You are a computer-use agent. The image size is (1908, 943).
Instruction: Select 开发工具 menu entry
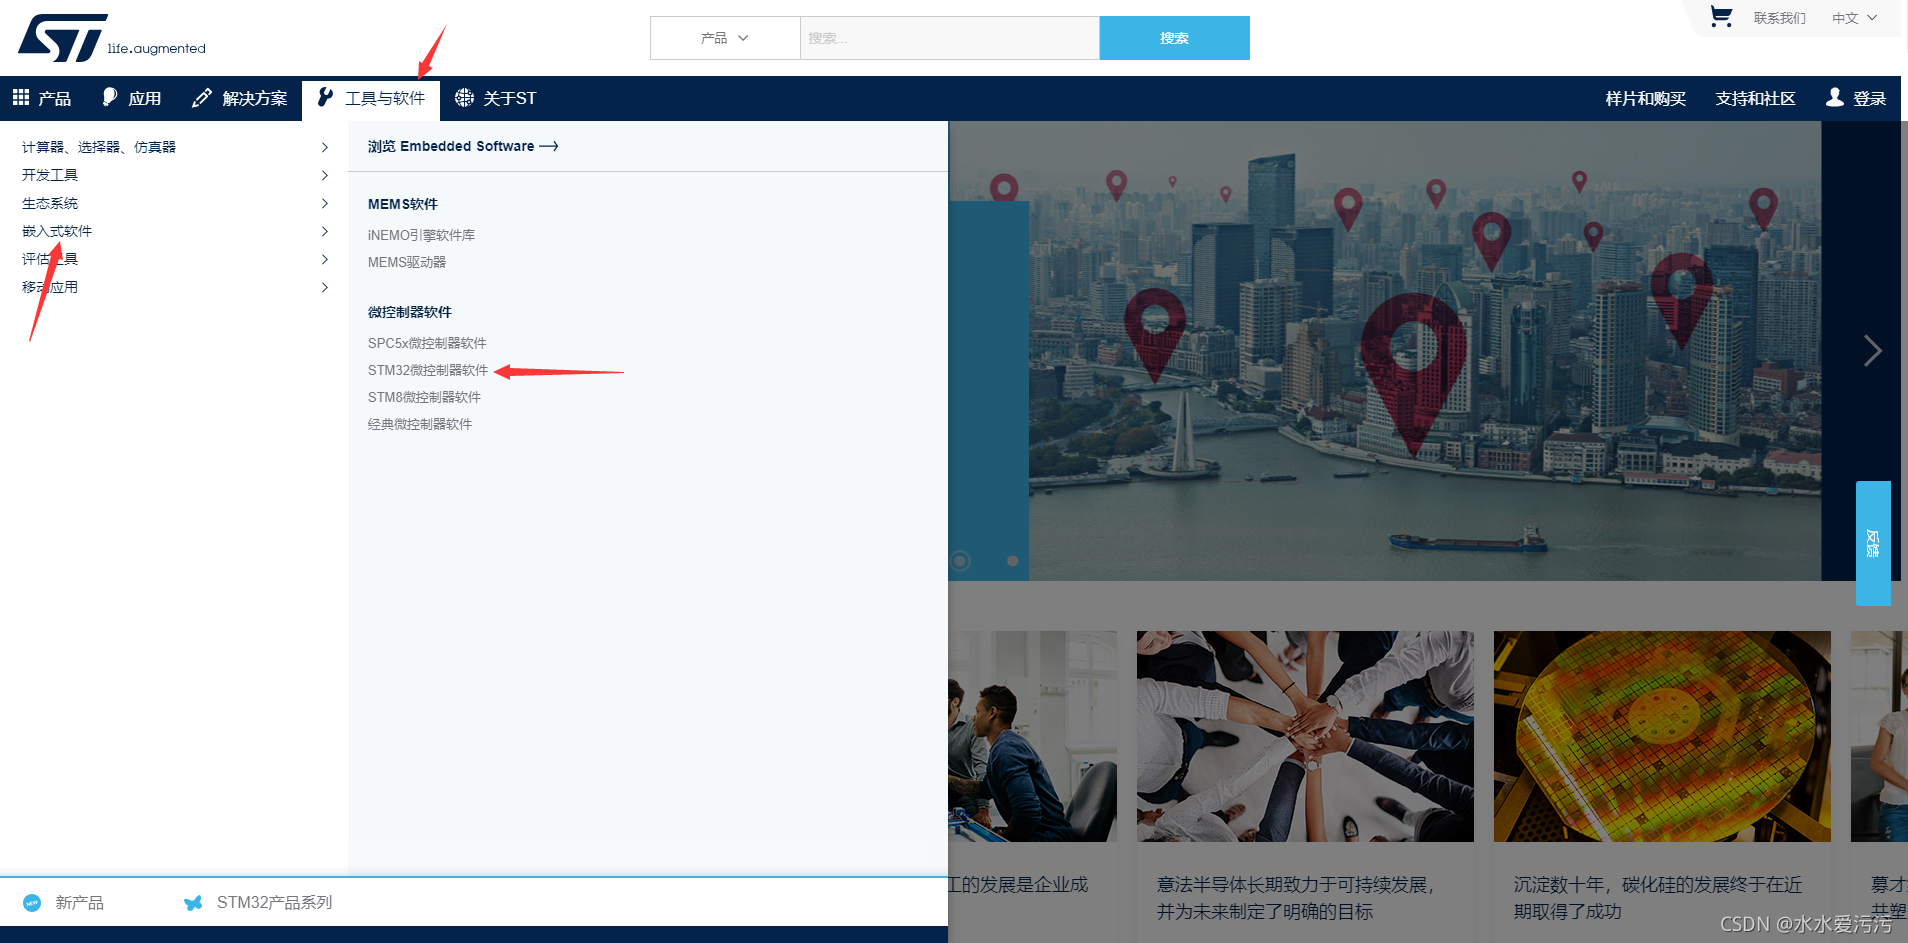coord(50,175)
